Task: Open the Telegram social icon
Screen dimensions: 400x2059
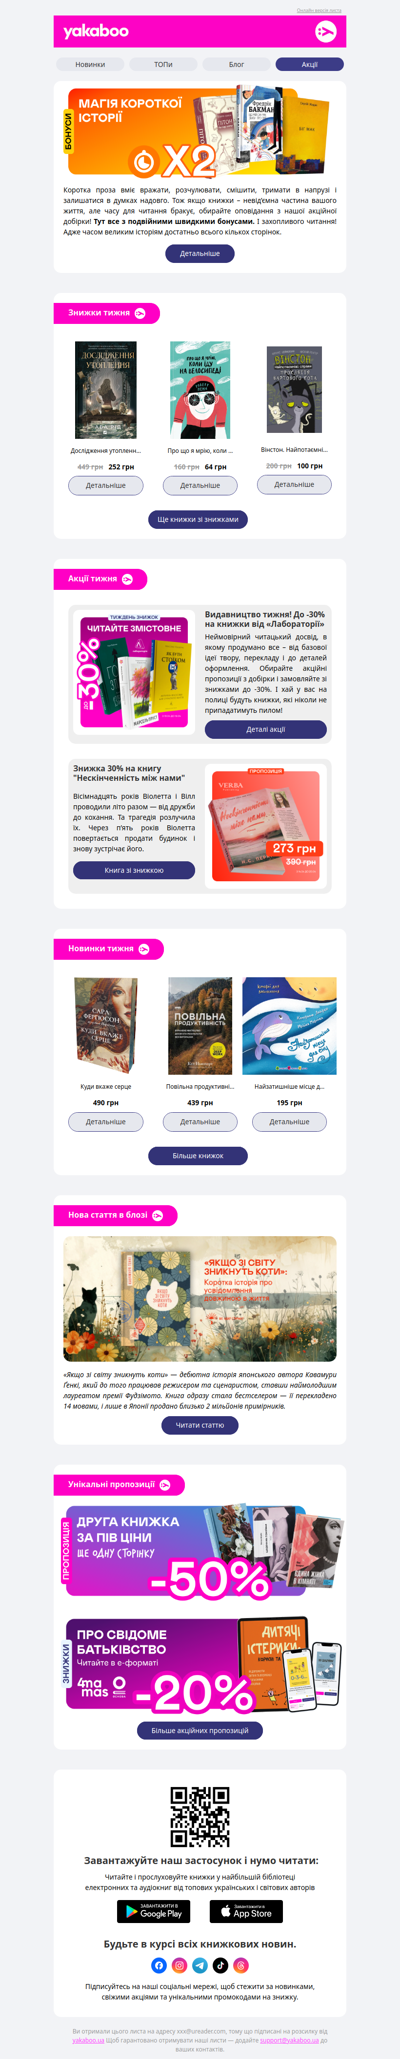Action: [x=200, y=1965]
